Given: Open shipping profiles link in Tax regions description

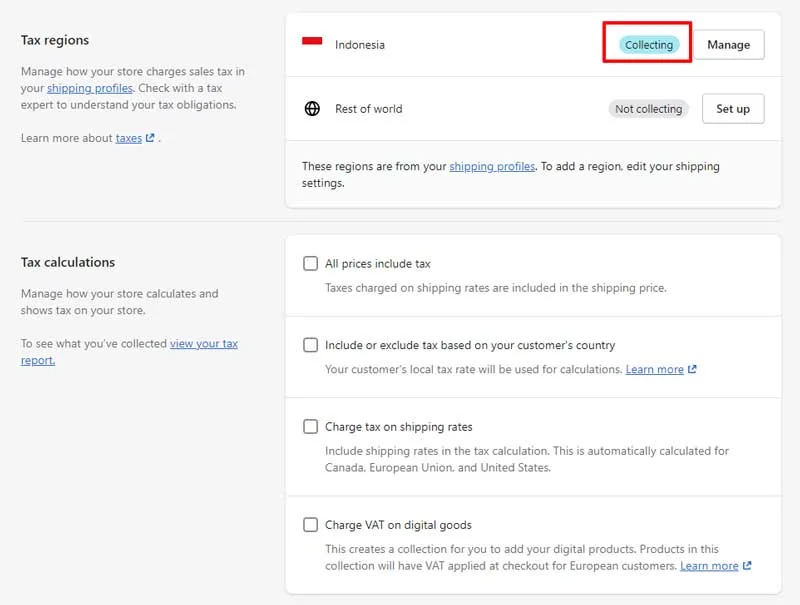Looking at the screenshot, I should [90, 88].
